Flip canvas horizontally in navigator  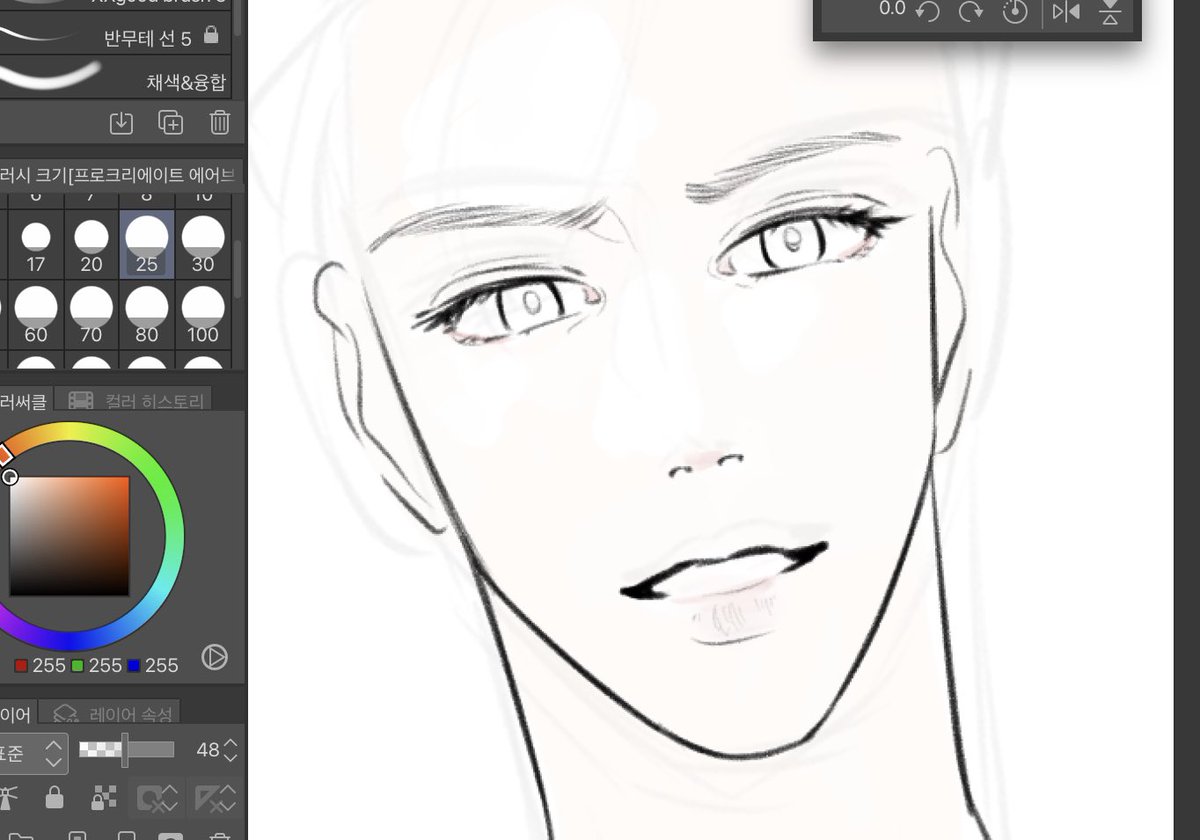(x=1066, y=12)
